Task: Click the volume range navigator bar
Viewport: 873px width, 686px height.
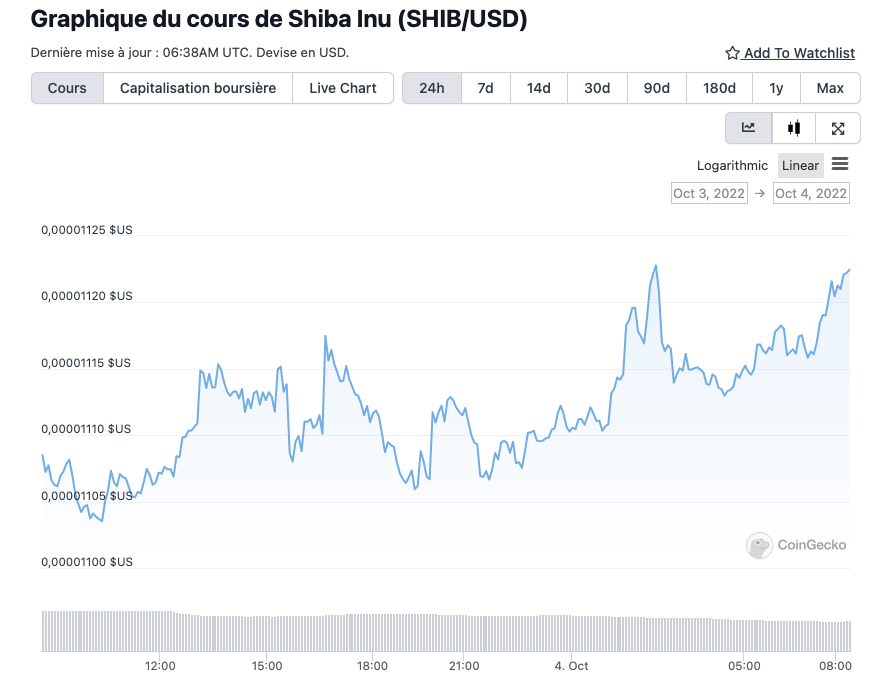Action: coord(446,631)
